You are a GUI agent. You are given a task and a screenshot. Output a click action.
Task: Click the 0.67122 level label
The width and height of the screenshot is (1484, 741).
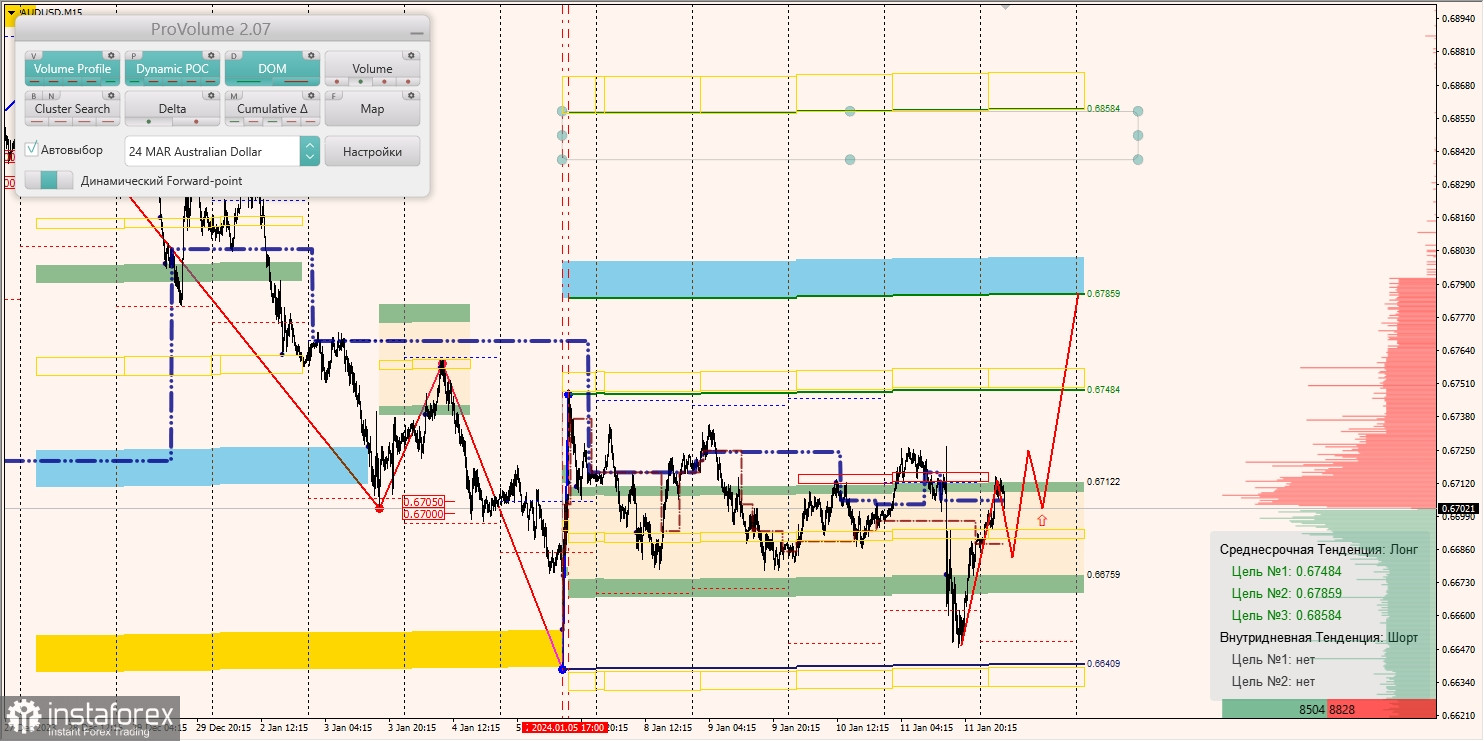click(1103, 481)
